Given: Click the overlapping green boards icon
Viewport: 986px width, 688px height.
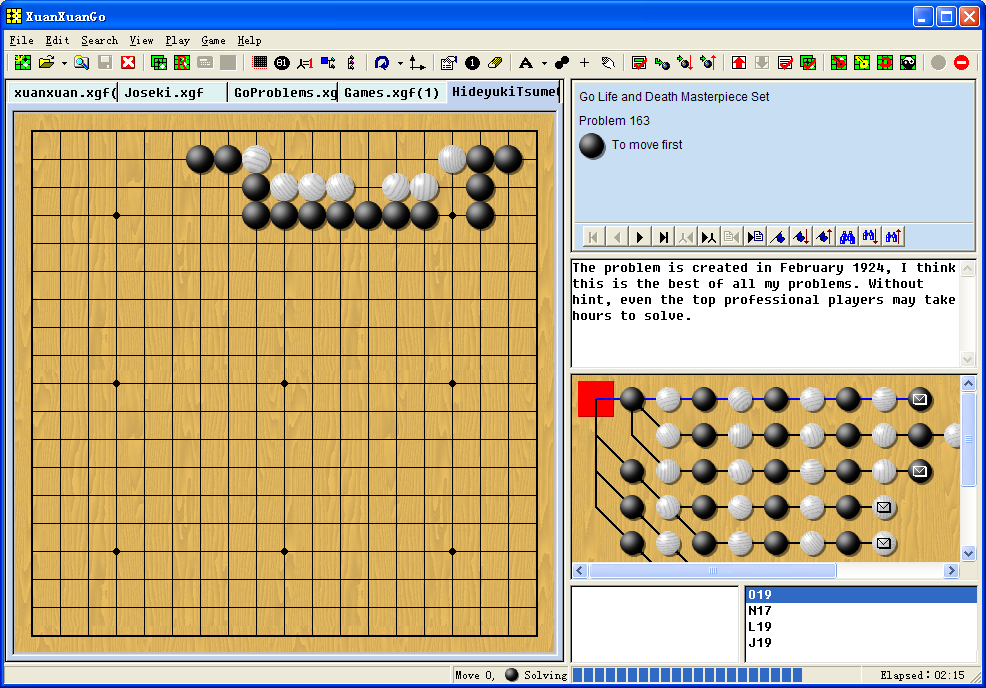Looking at the screenshot, I should 159,62.
